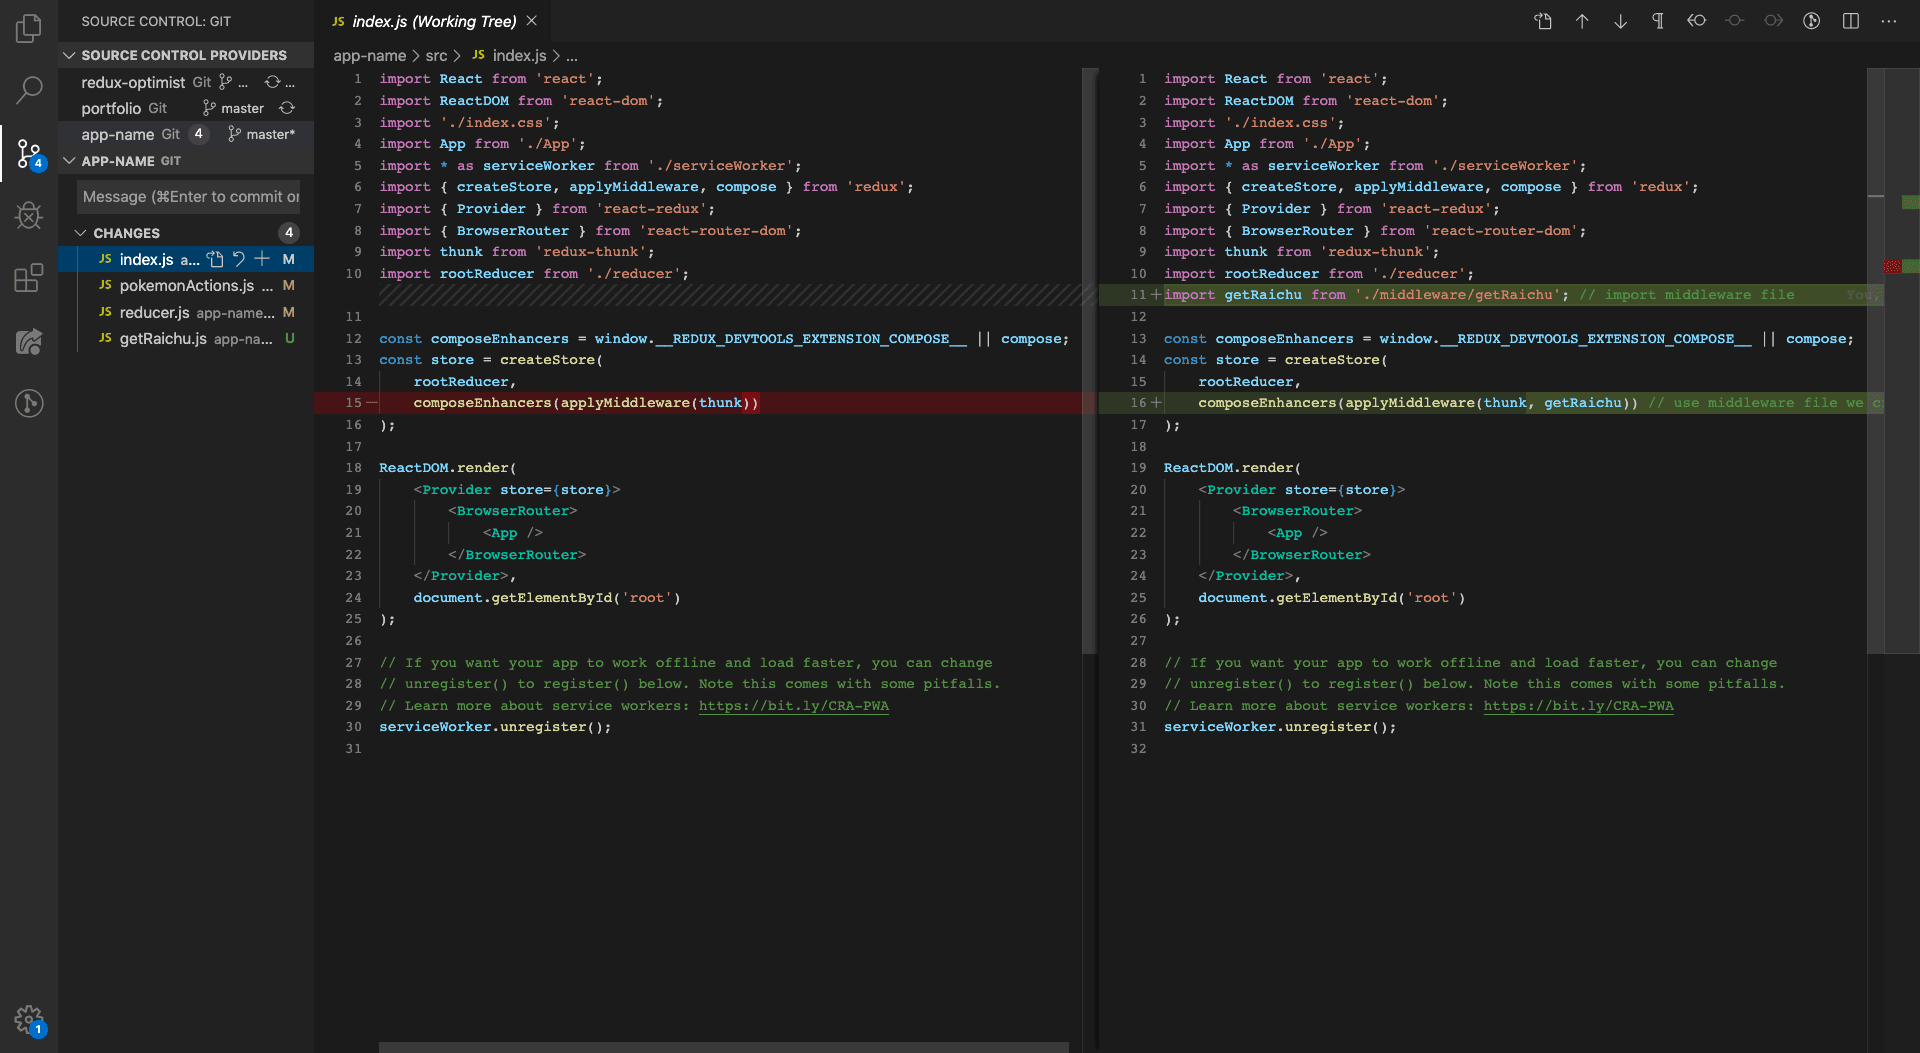The height and width of the screenshot is (1053, 1920).
Task: Compare with next revision in the toolbar
Action: tap(1773, 21)
